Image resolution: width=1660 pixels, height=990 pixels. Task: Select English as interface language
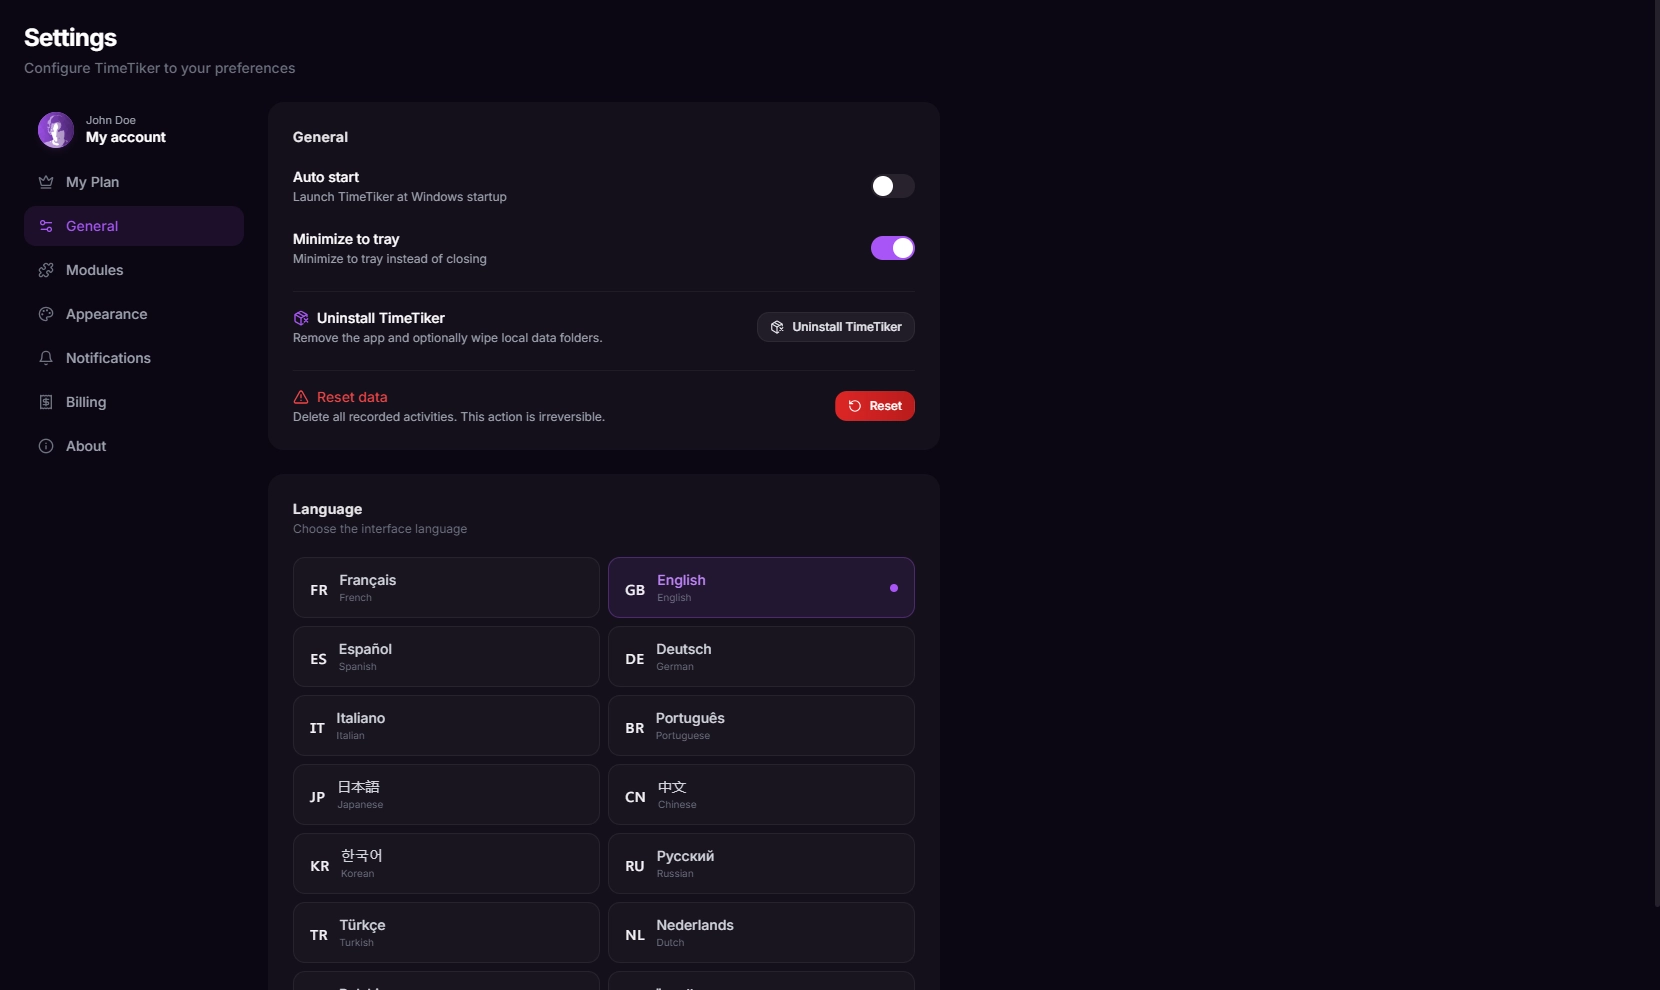click(x=761, y=587)
